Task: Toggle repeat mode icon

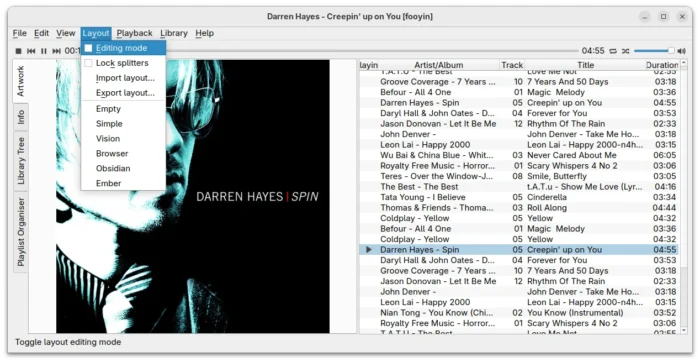Action: (613, 51)
